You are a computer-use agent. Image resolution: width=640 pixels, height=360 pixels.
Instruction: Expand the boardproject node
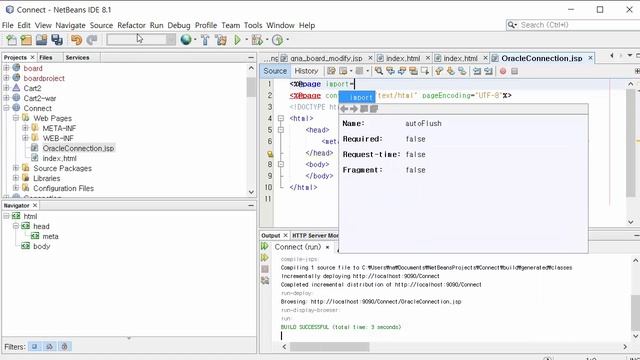pyautogui.click(x=7, y=78)
